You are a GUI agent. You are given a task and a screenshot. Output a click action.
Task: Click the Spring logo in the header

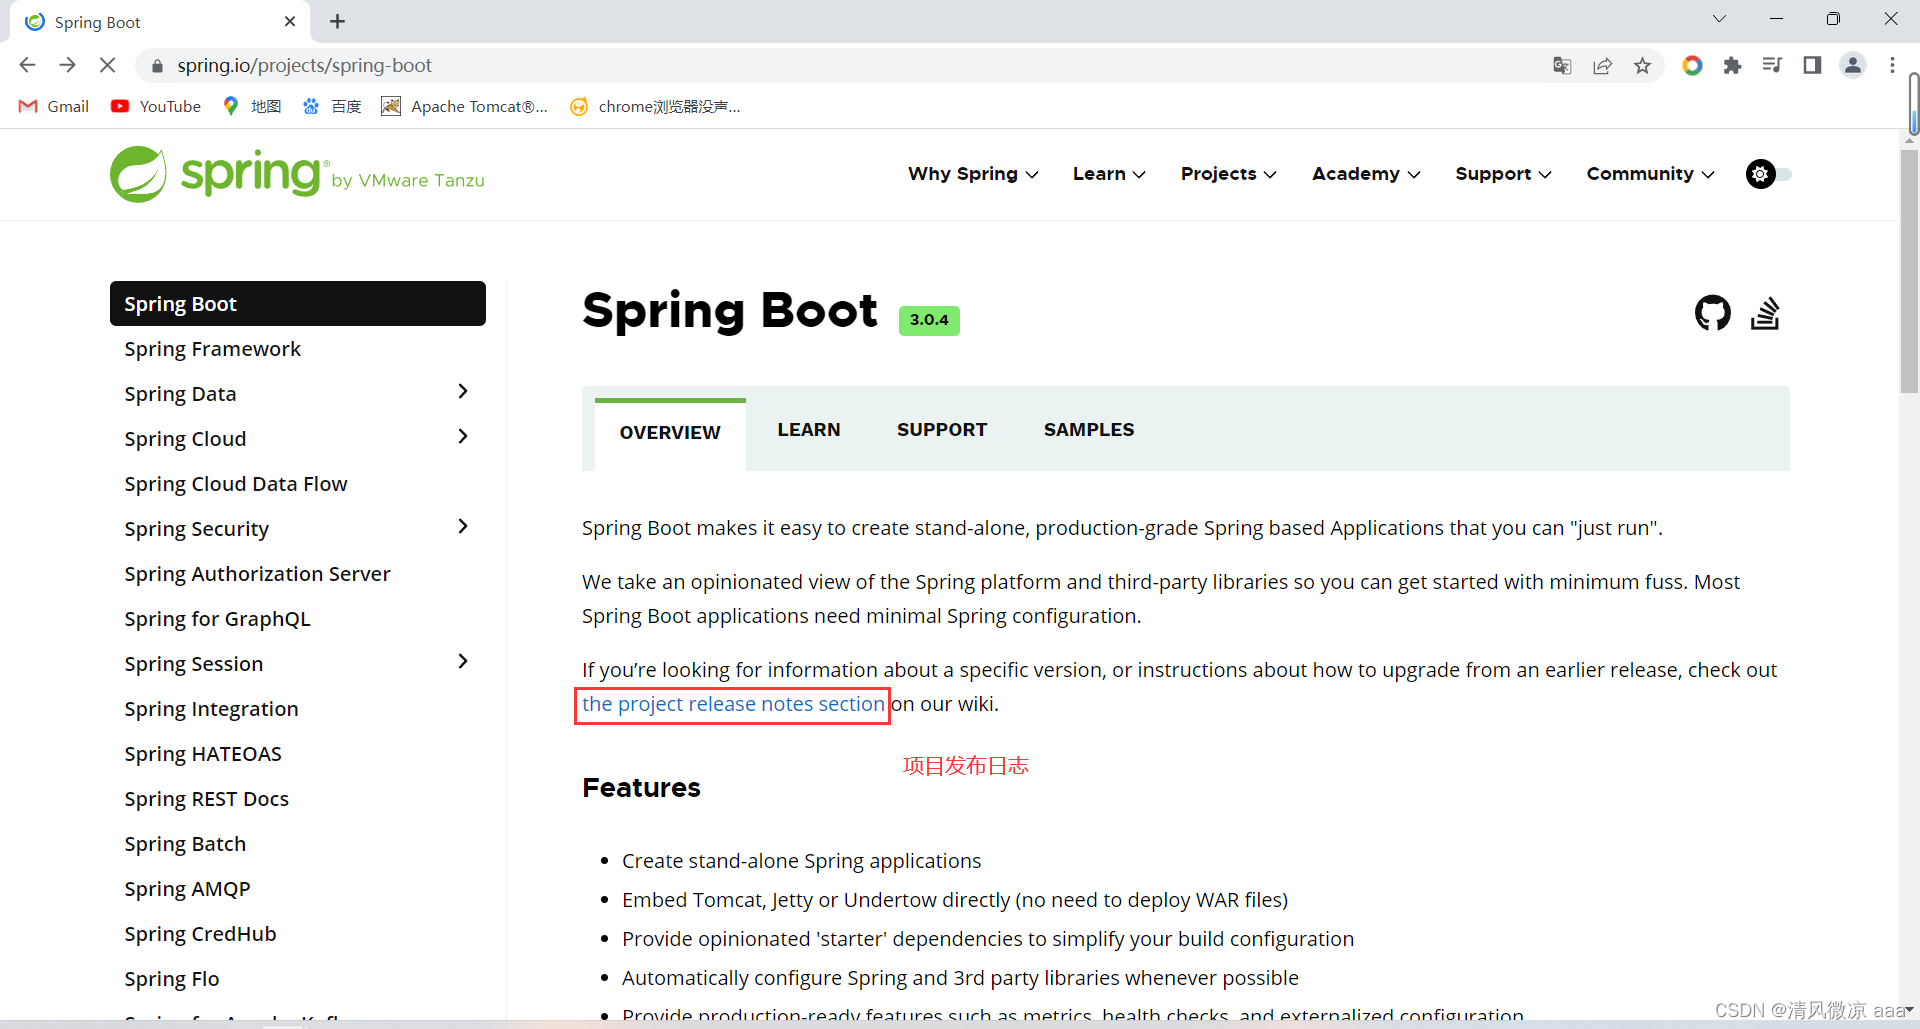(297, 174)
